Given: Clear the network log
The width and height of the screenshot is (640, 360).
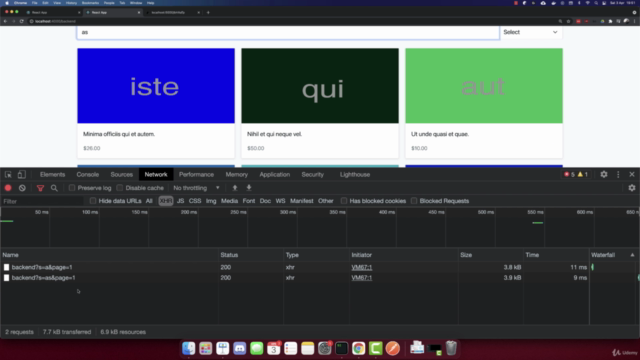Looking at the screenshot, I should 22,188.
